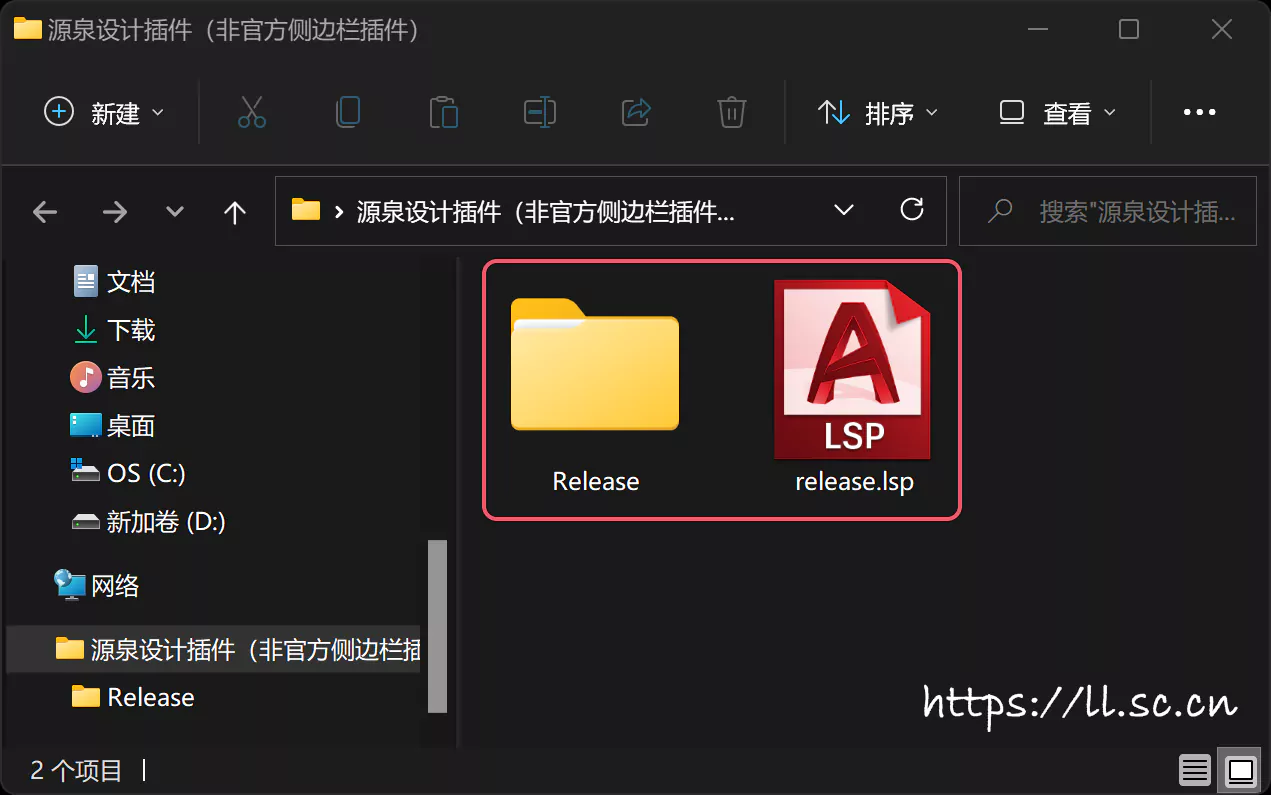Refresh the current folder
Screen dimensions: 1271x795
click(x=911, y=210)
